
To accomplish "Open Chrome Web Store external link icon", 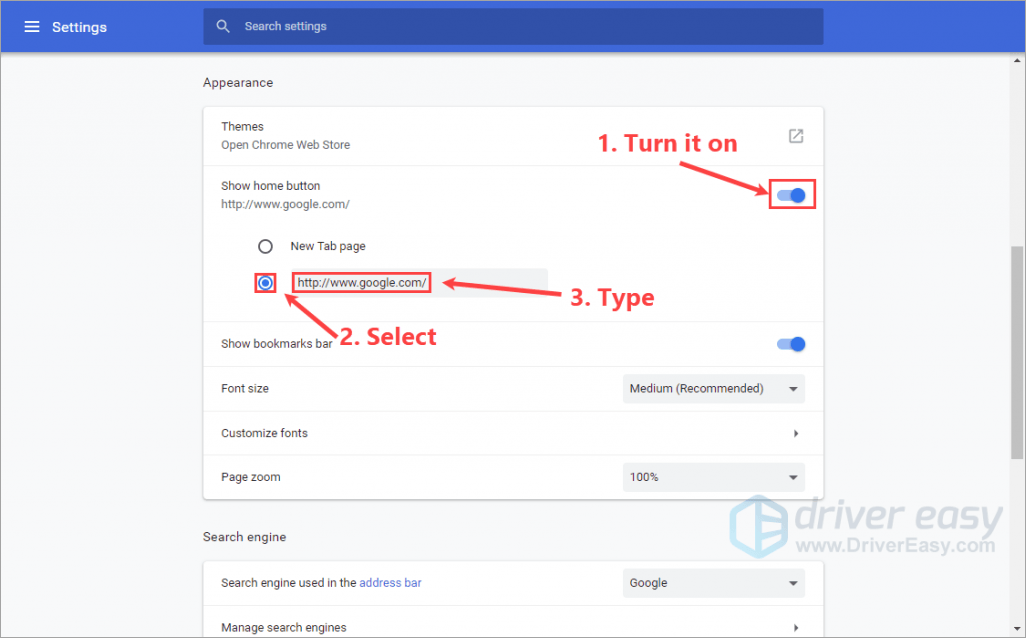I will pyautogui.click(x=795, y=136).
